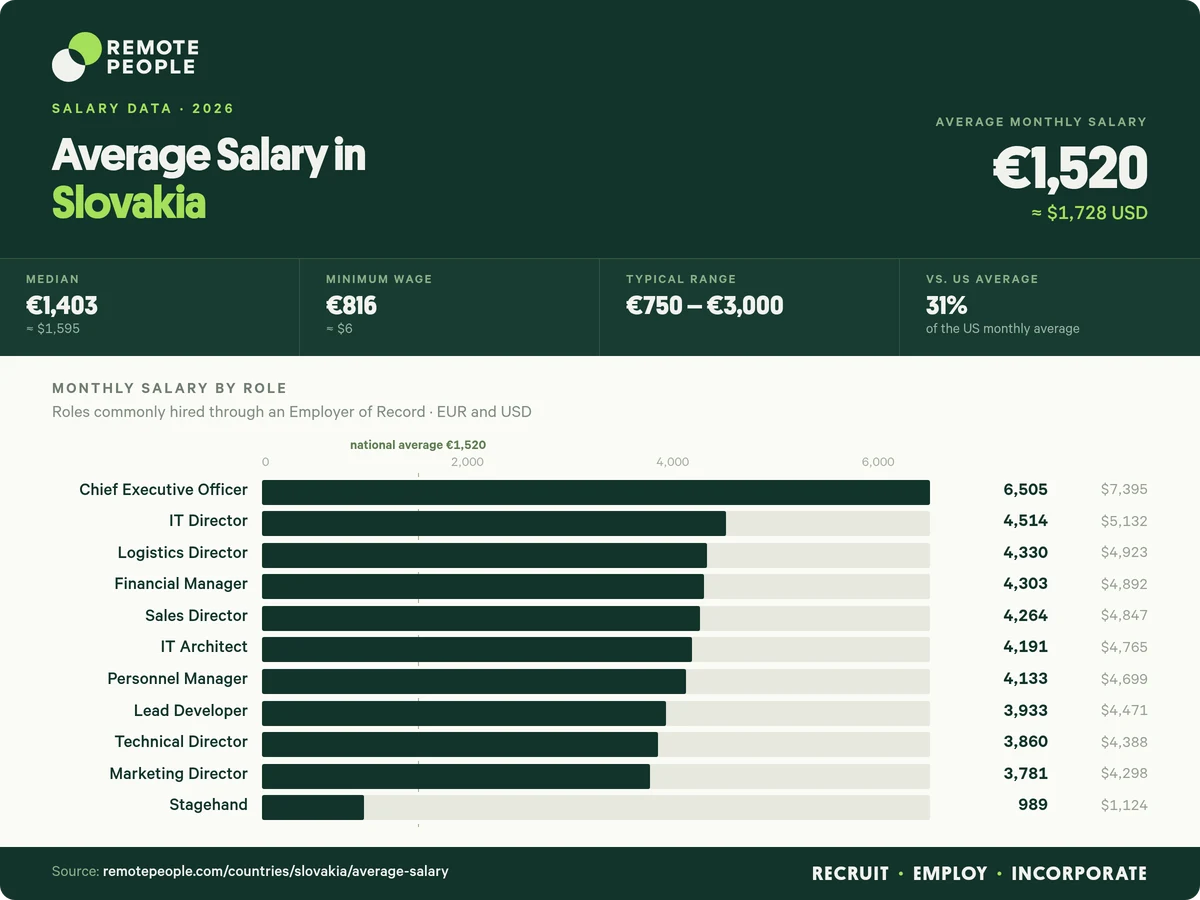
Task: Click the Sales Director role label
Action: [196, 616]
